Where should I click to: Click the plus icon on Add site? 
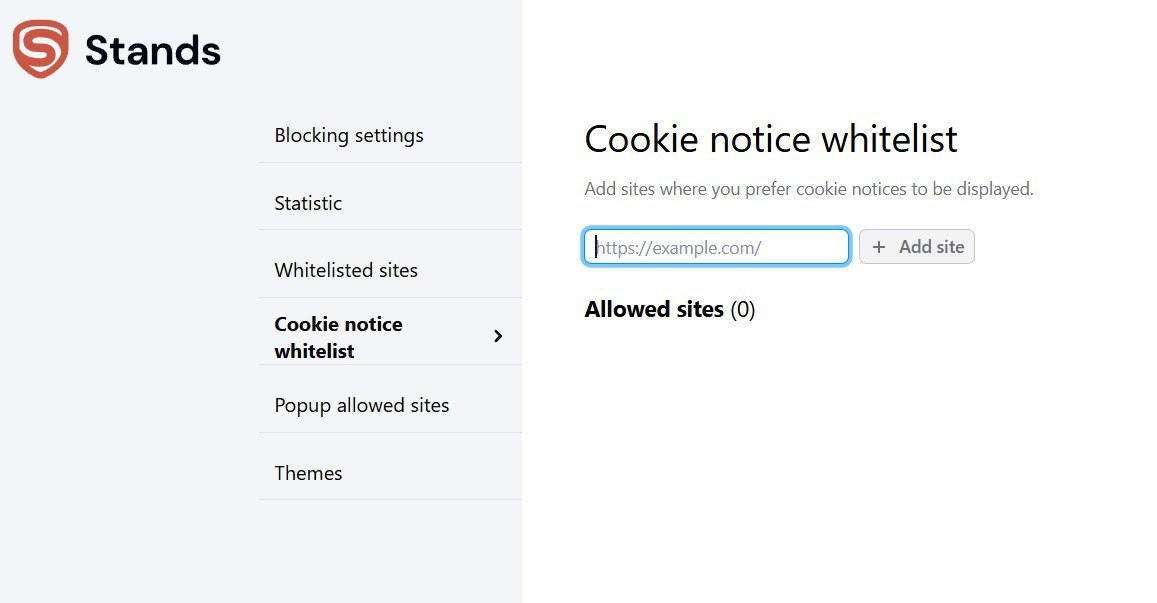(879, 247)
